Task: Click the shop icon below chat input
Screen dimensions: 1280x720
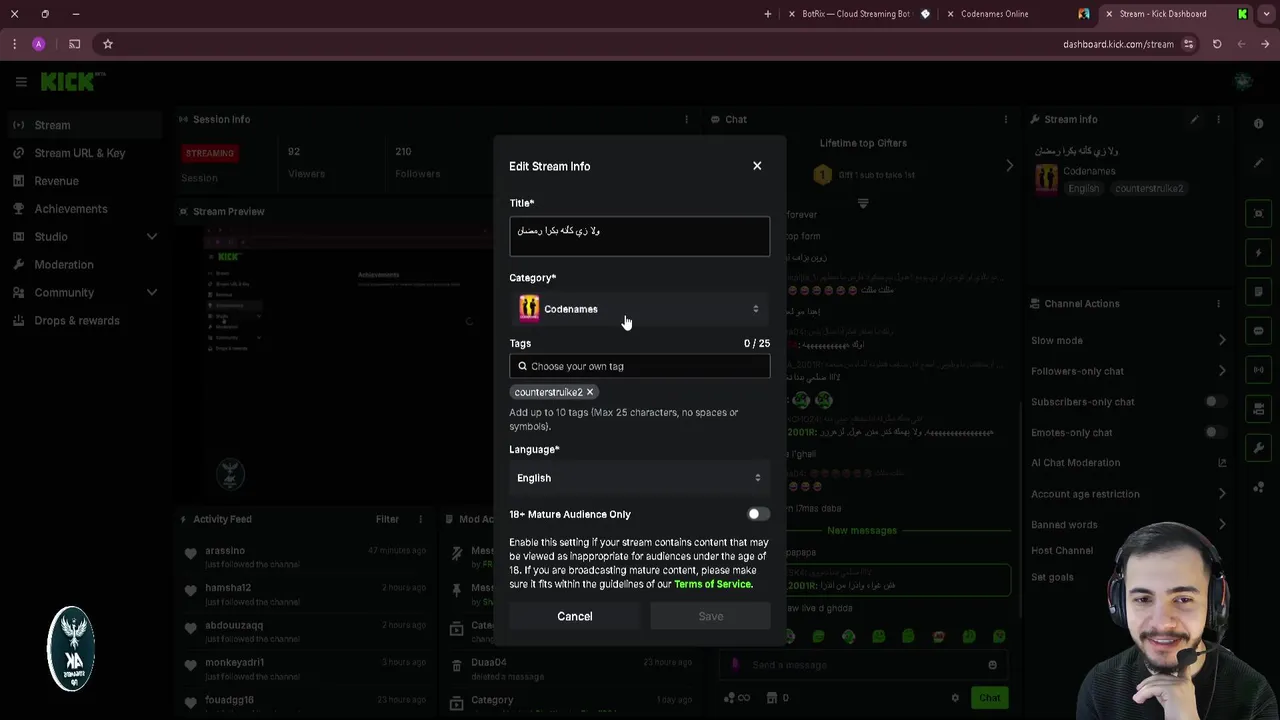Action: click(x=771, y=698)
